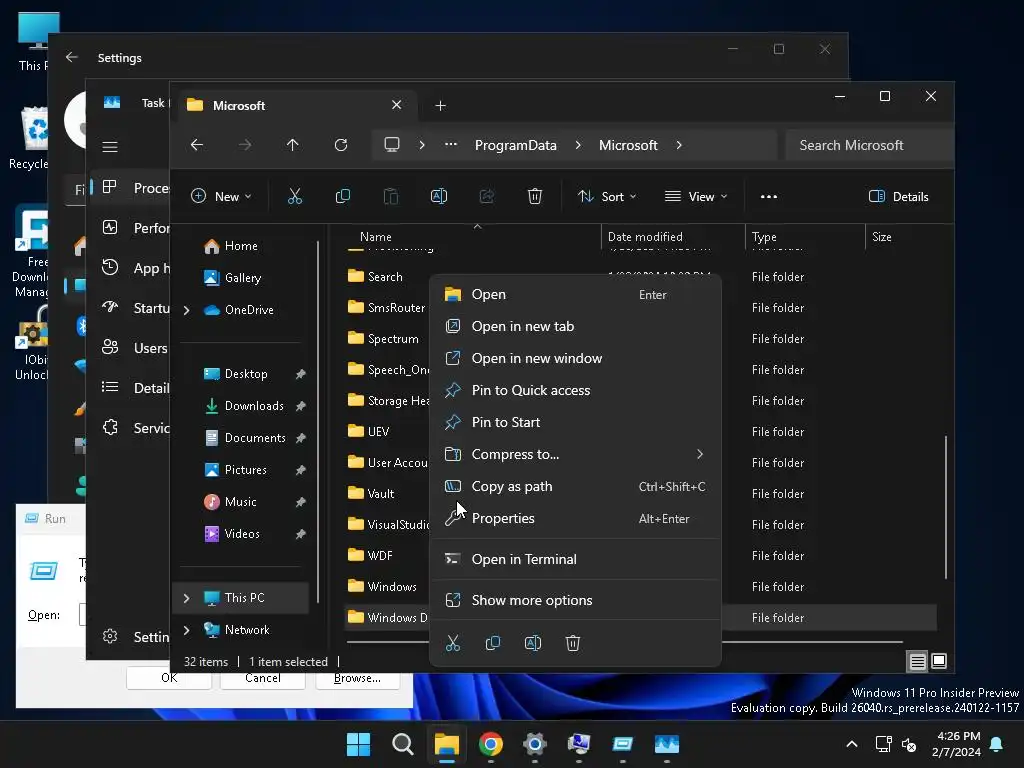Show hidden system tray icons
The width and height of the screenshot is (1024, 768).
click(852, 744)
